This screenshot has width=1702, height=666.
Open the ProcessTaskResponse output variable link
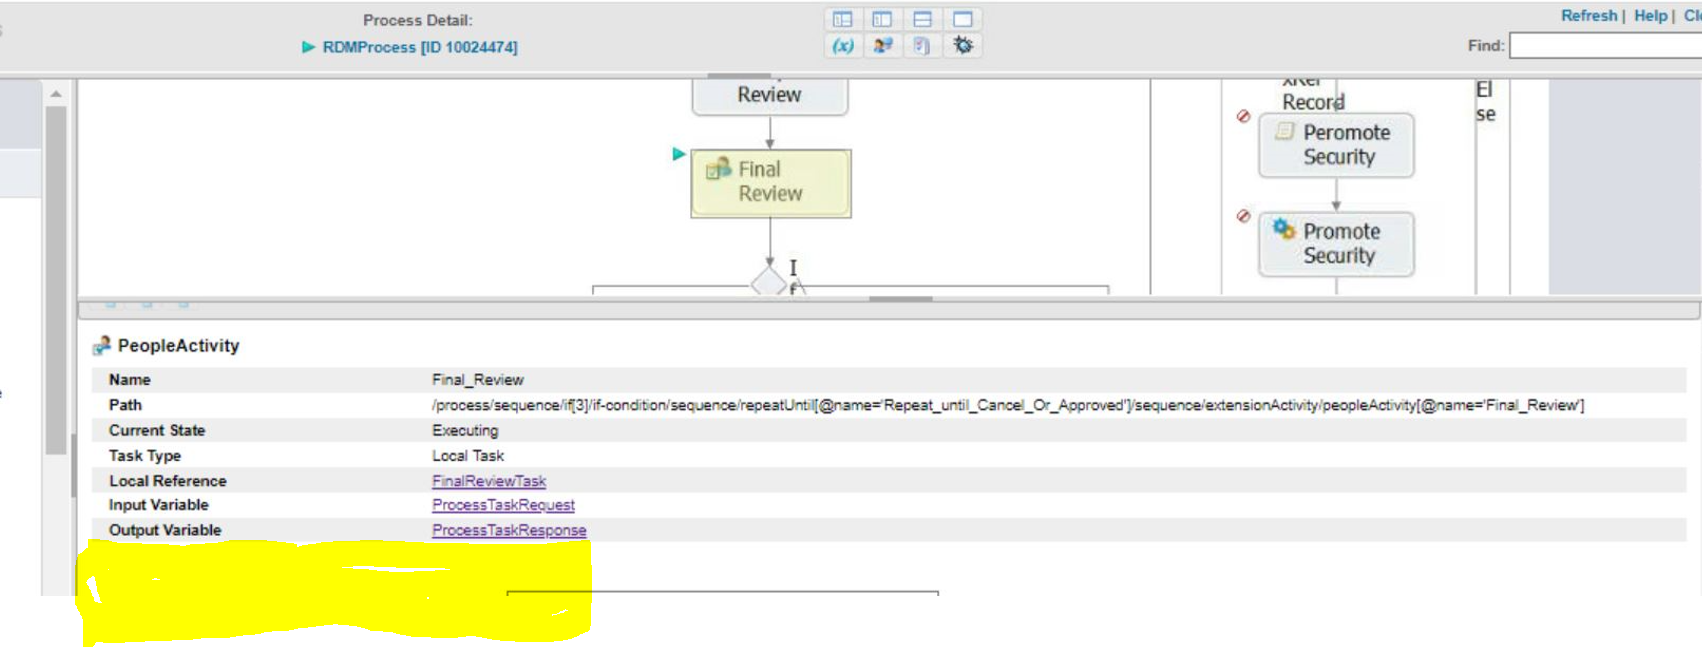tap(509, 530)
